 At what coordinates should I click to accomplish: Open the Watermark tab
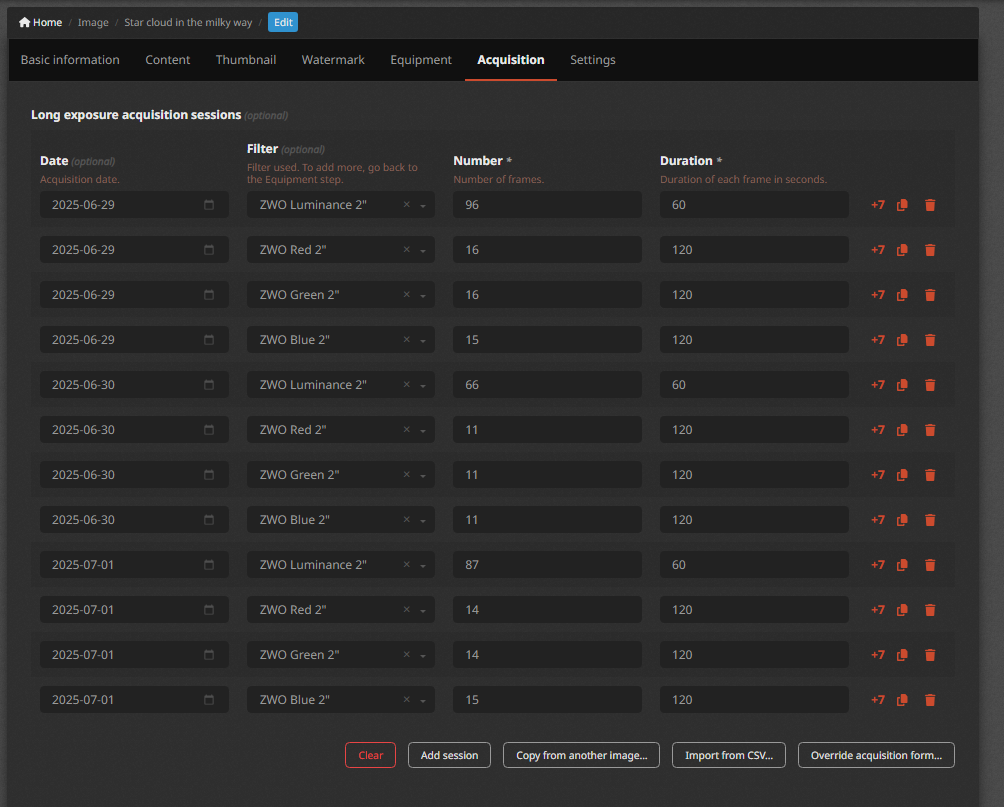tap(333, 60)
